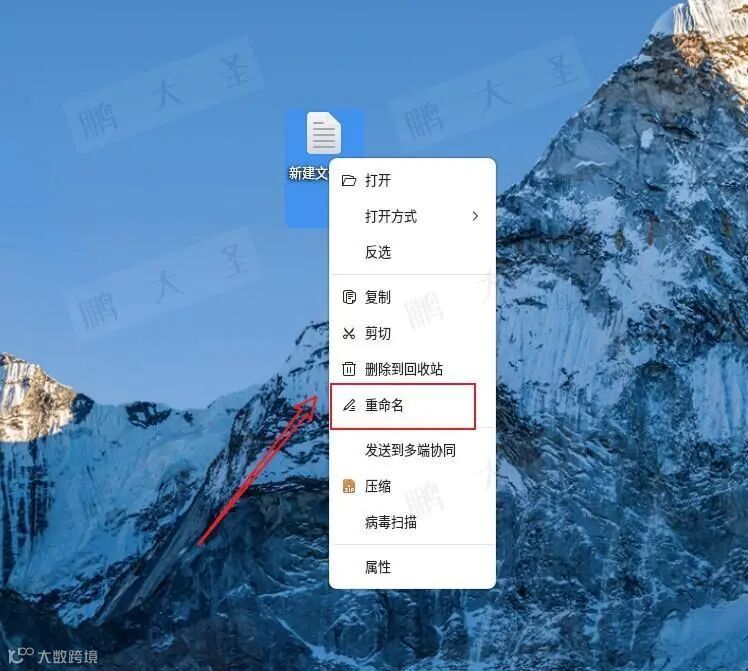Choose the 重命名 text label
This screenshot has width=748, height=671.
click(384, 405)
